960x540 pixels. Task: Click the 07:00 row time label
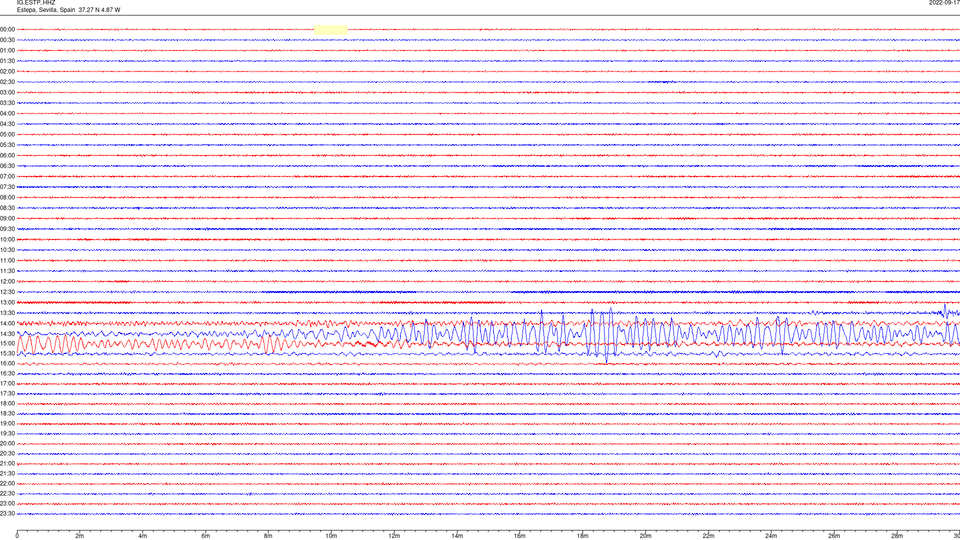tap(7, 176)
